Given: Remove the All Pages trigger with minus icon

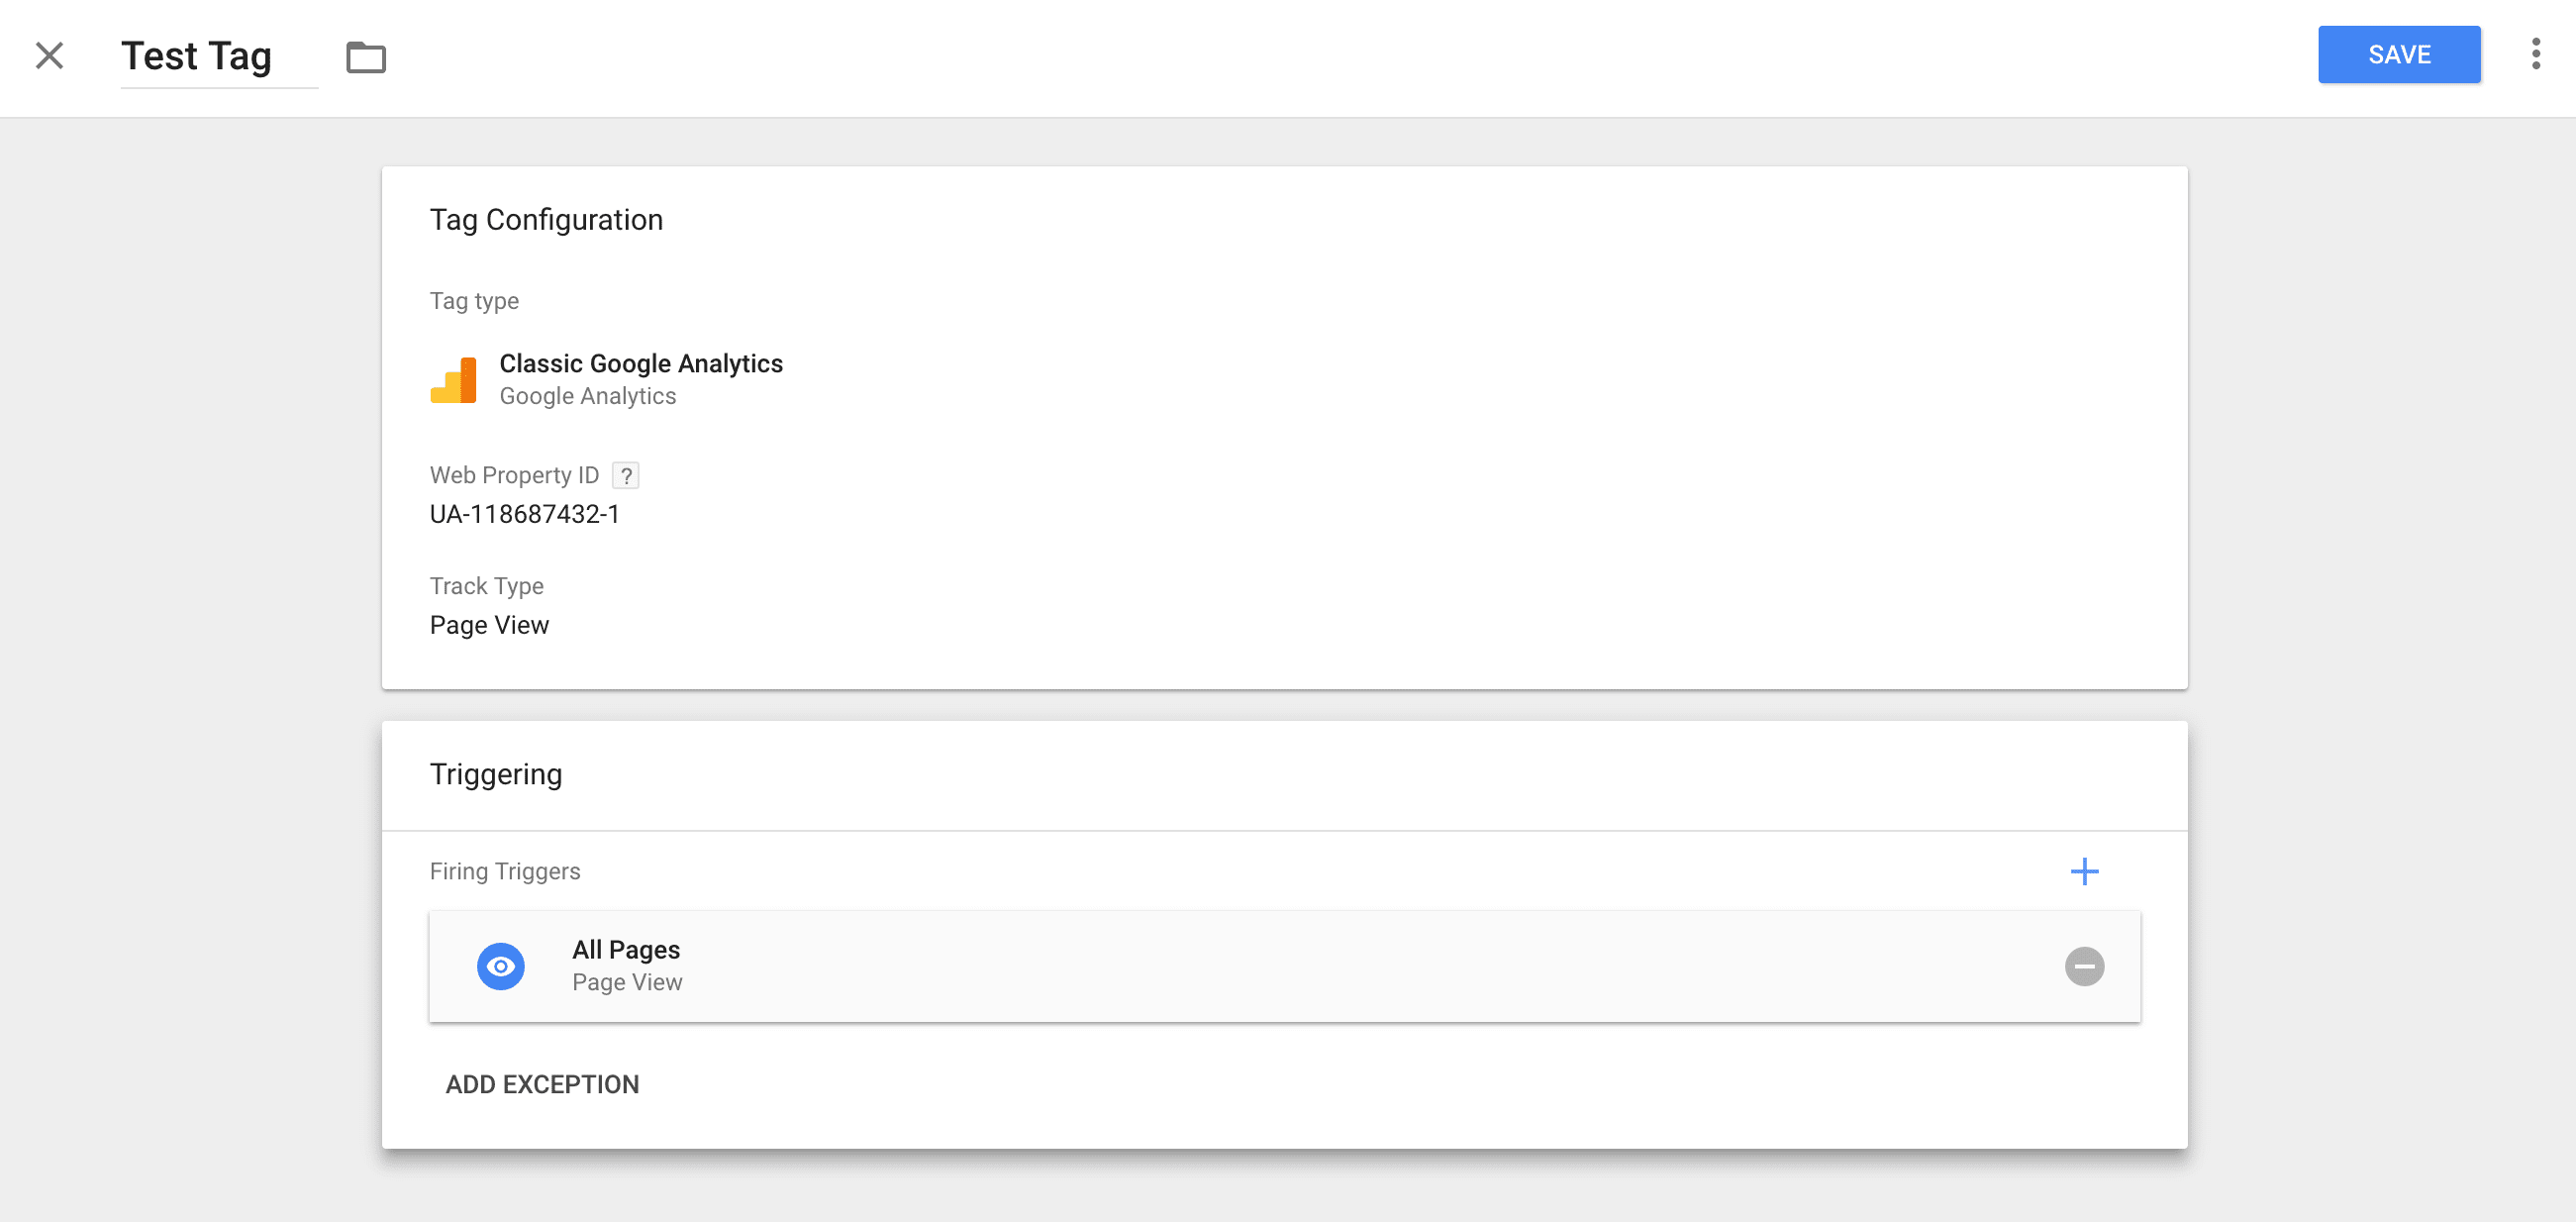Looking at the screenshot, I should click(x=2084, y=965).
